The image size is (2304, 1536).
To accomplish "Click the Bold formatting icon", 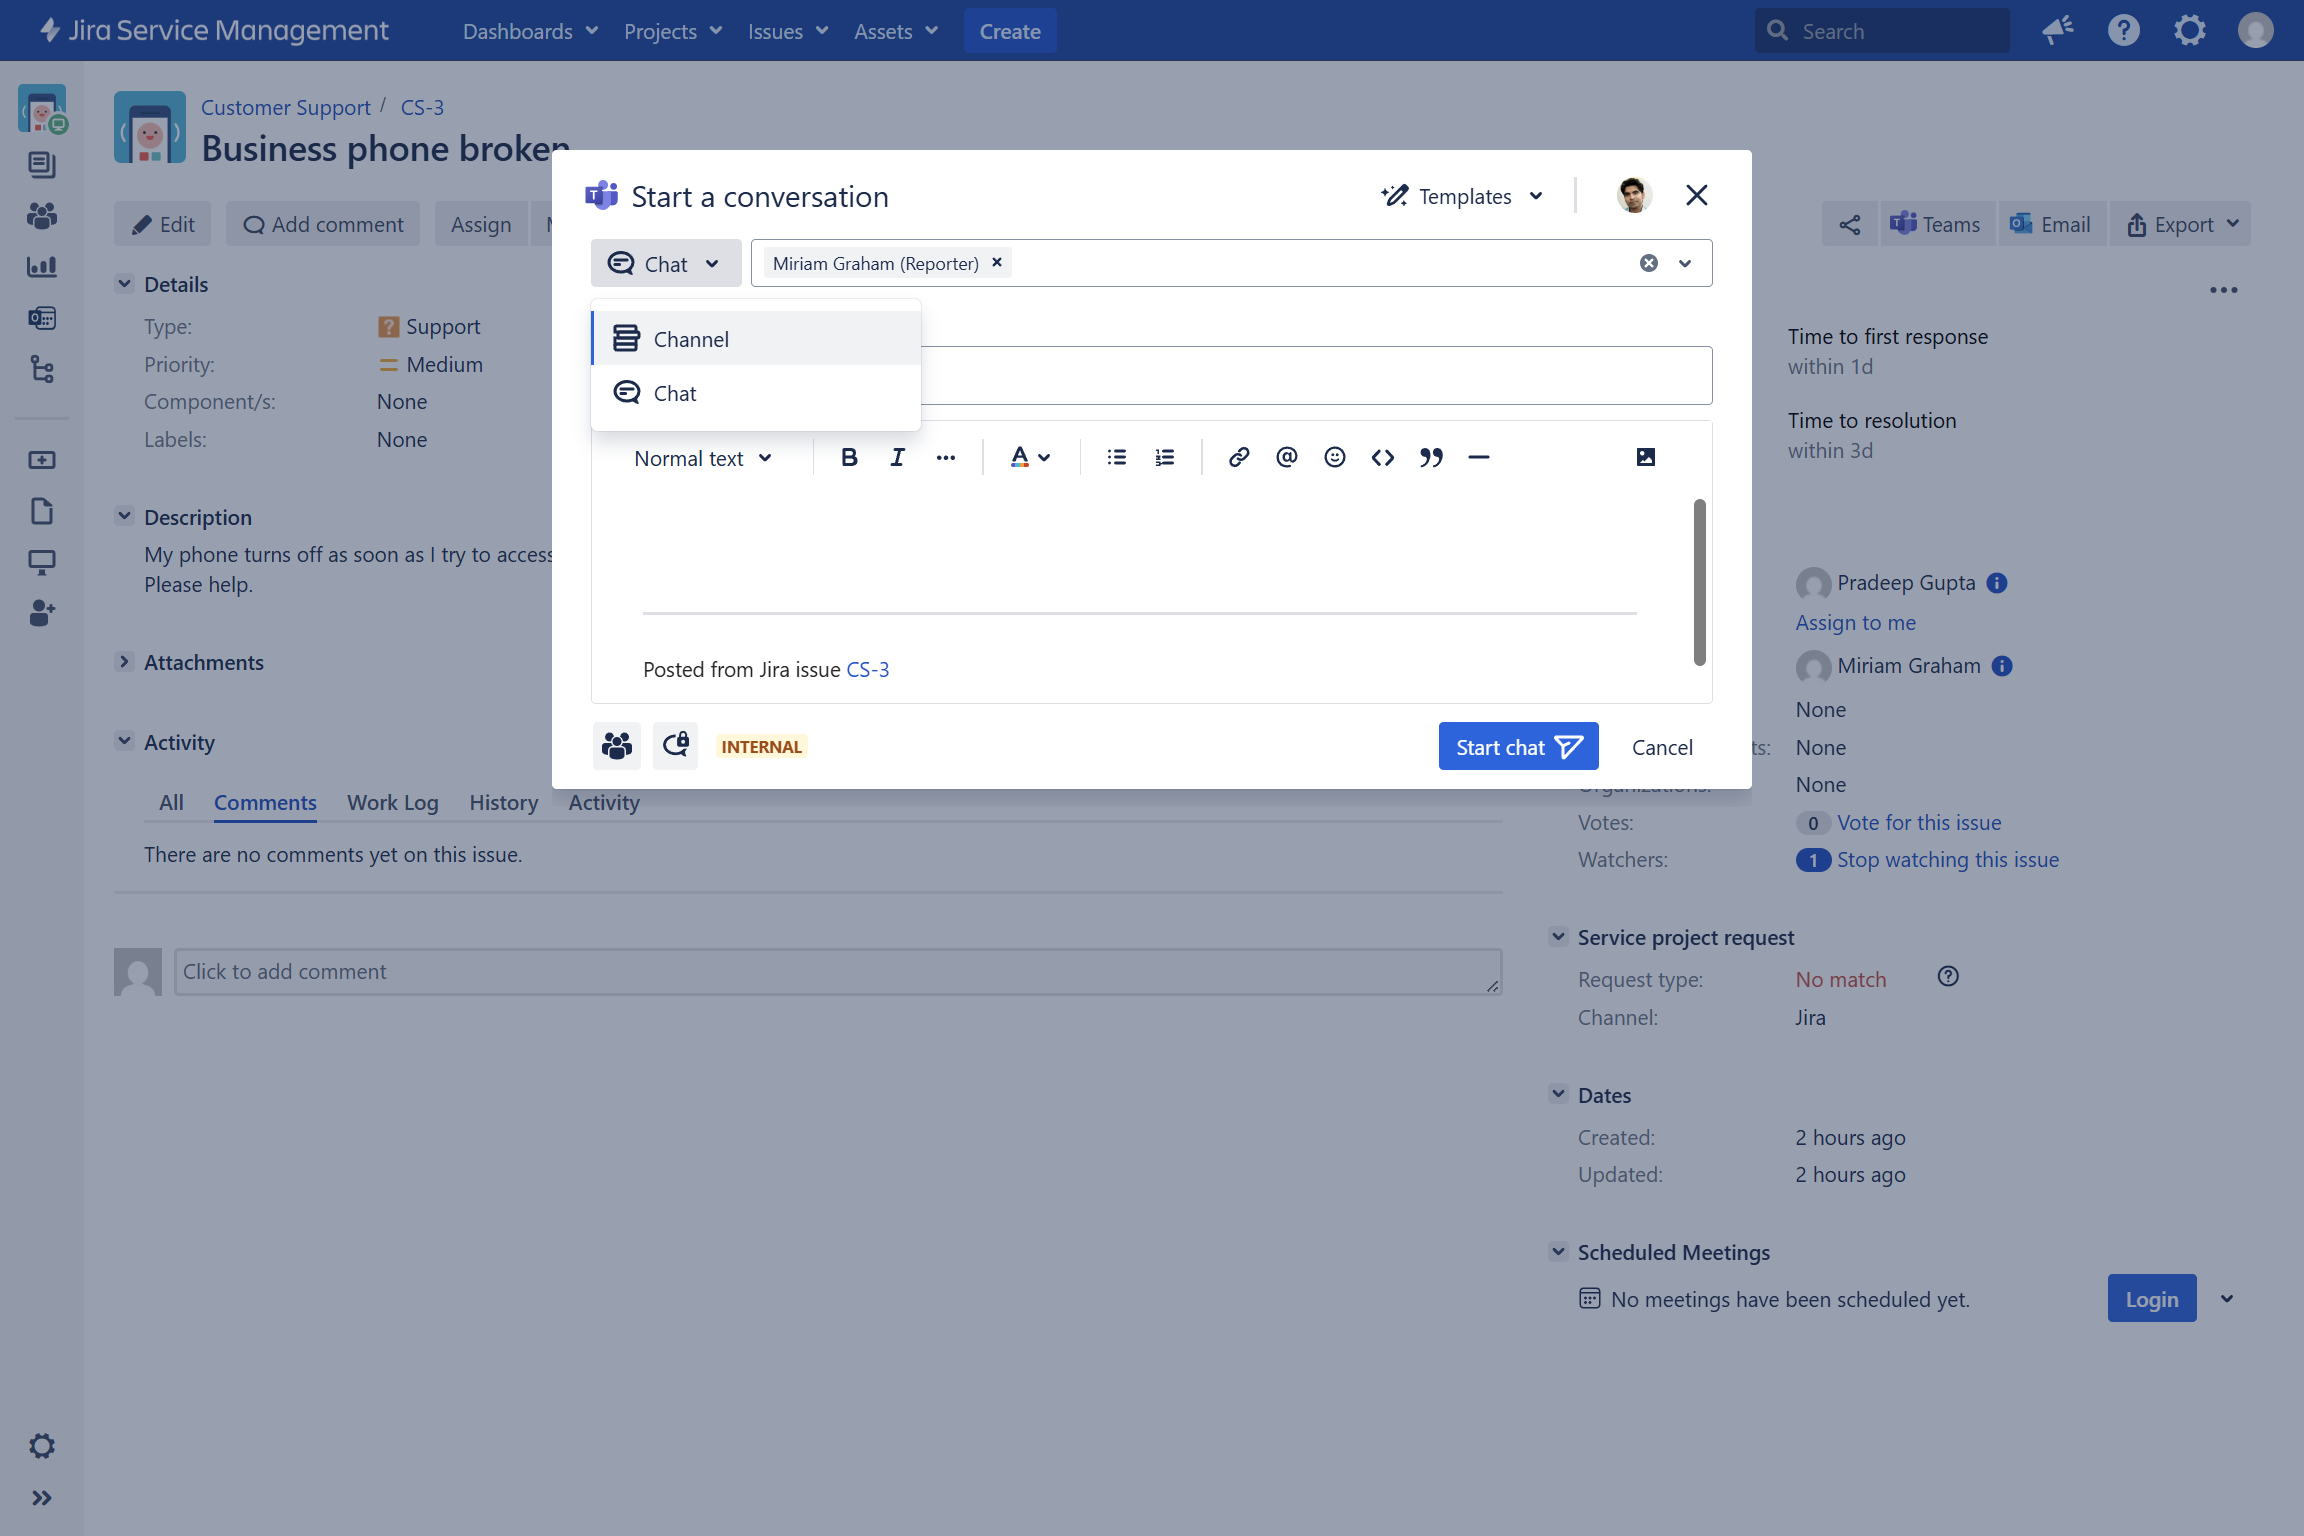I will [849, 457].
